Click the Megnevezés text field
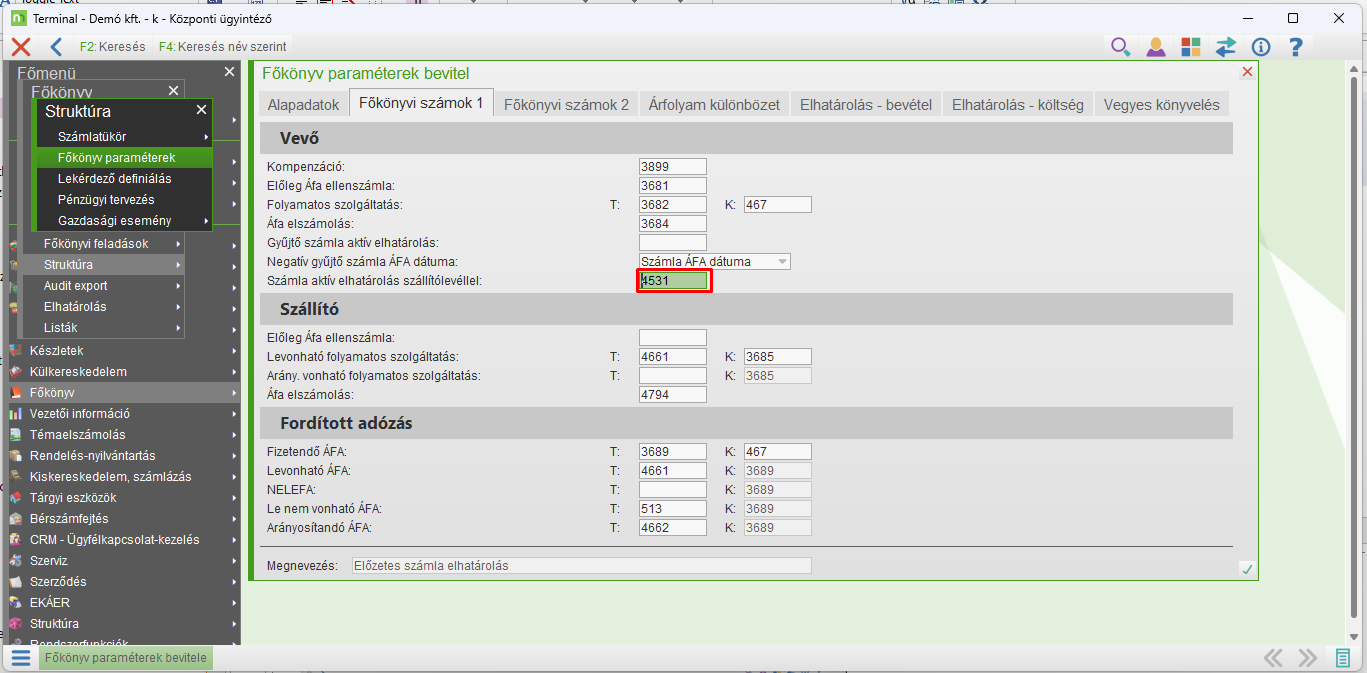Screen dimensions: 1367x673 pos(582,565)
